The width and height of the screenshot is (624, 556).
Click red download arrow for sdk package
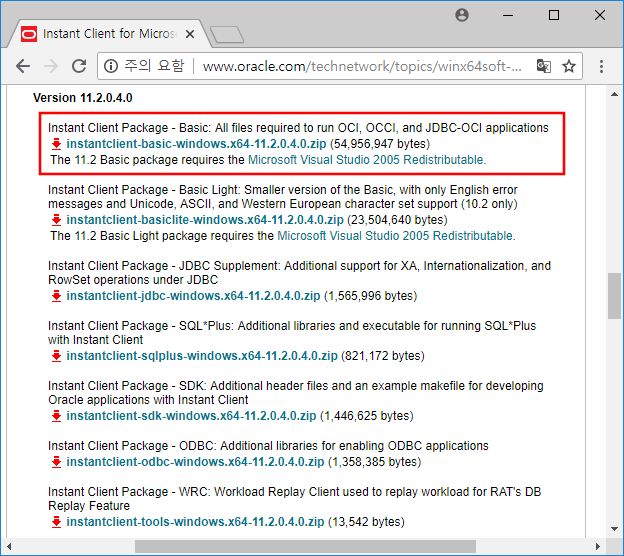coord(57,416)
